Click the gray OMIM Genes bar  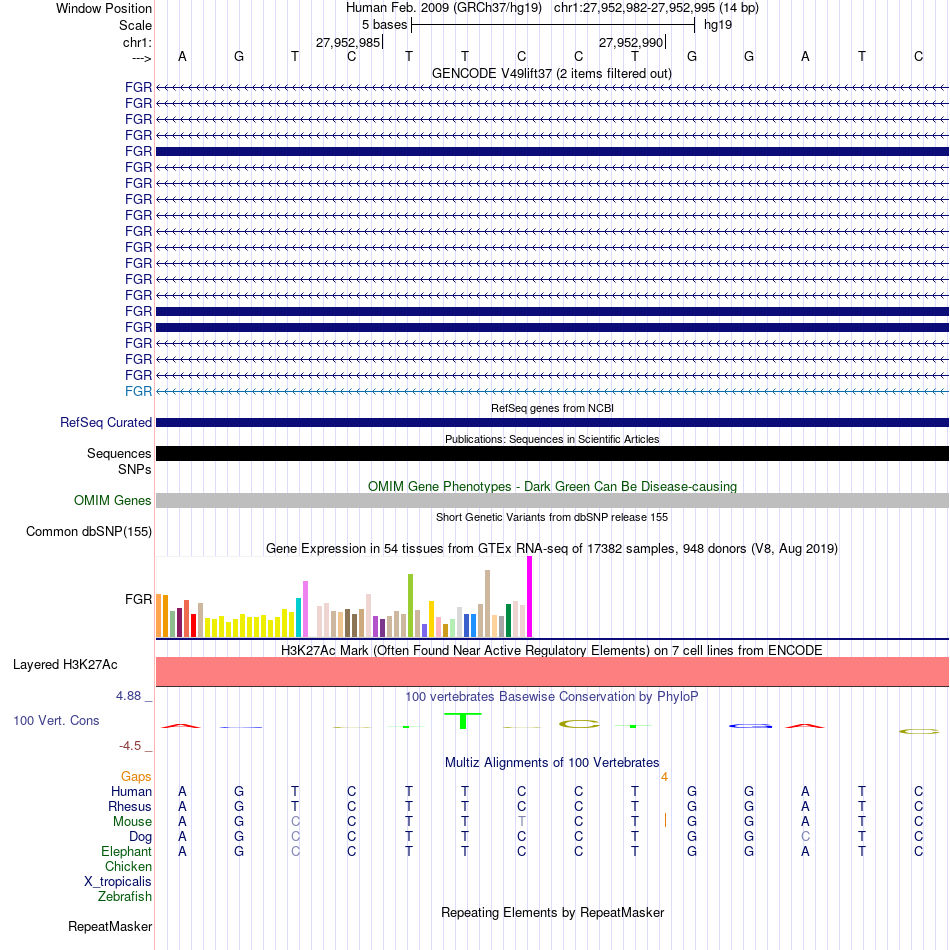tap(552, 500)
